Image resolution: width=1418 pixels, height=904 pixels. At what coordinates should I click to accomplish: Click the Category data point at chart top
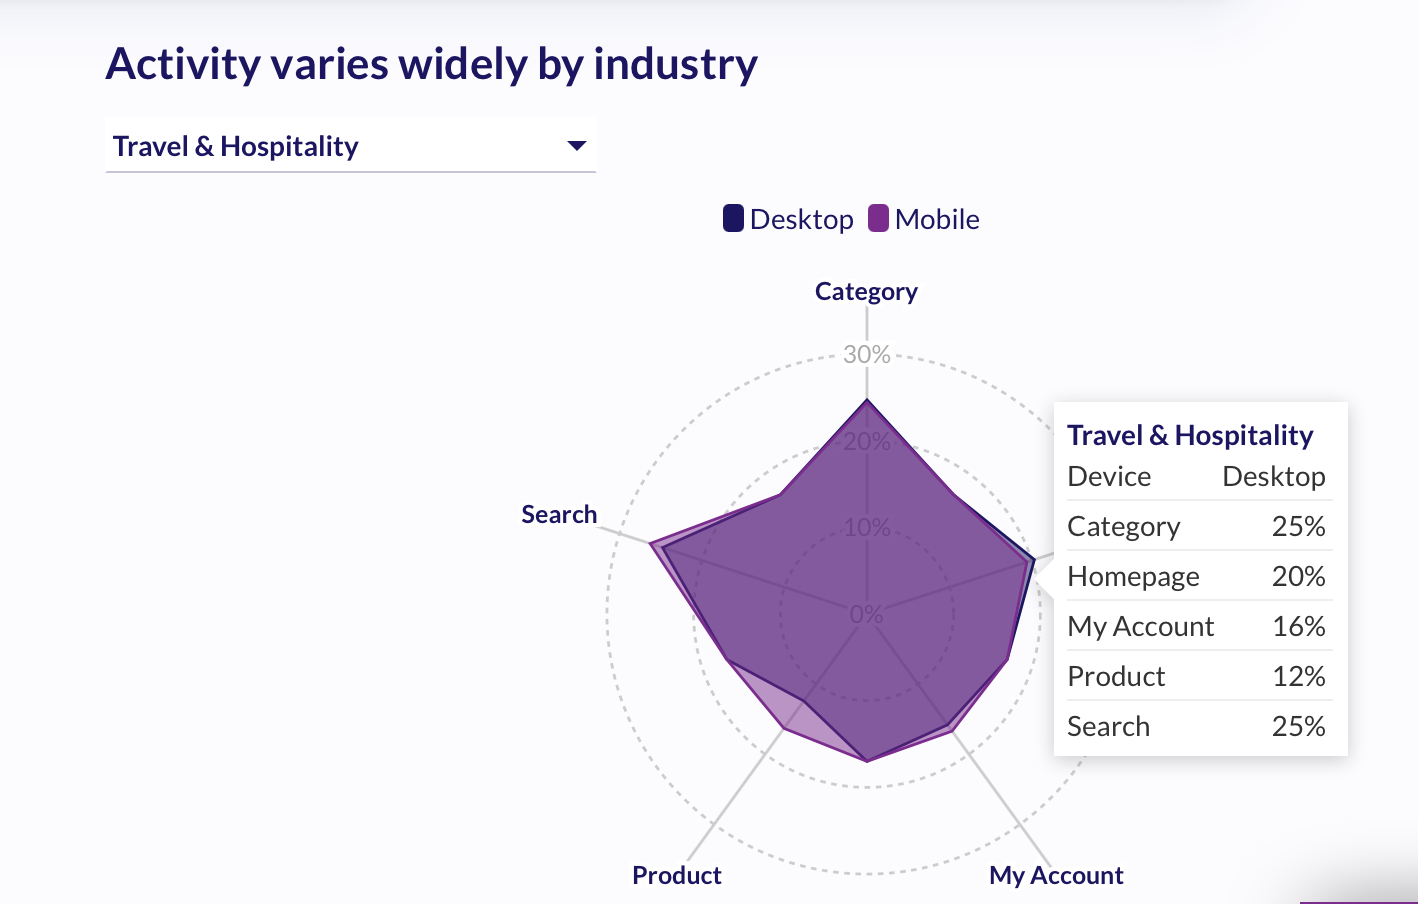(x=867, y=400)
